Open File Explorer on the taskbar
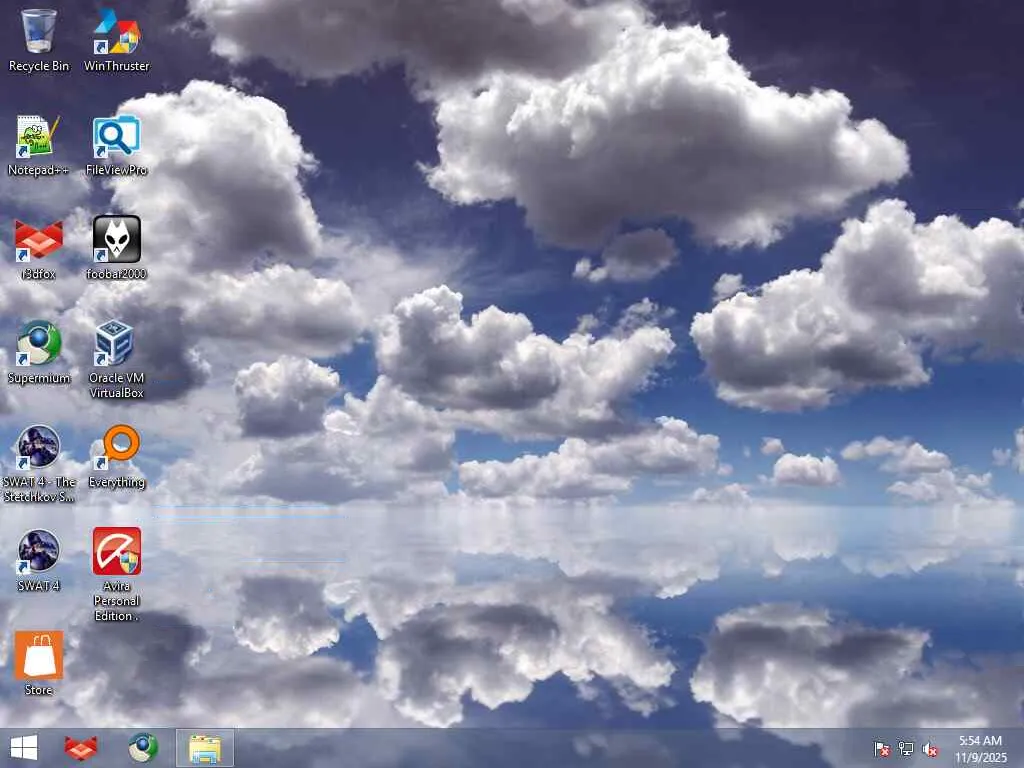The width and height of the screenshot is (1024, 768). 205,748
